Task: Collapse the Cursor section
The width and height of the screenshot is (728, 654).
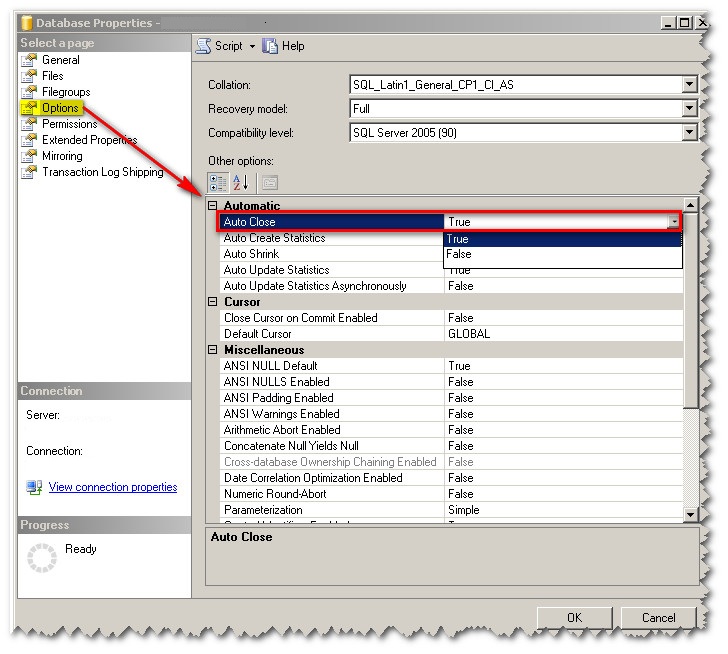Action: [213, 302]
